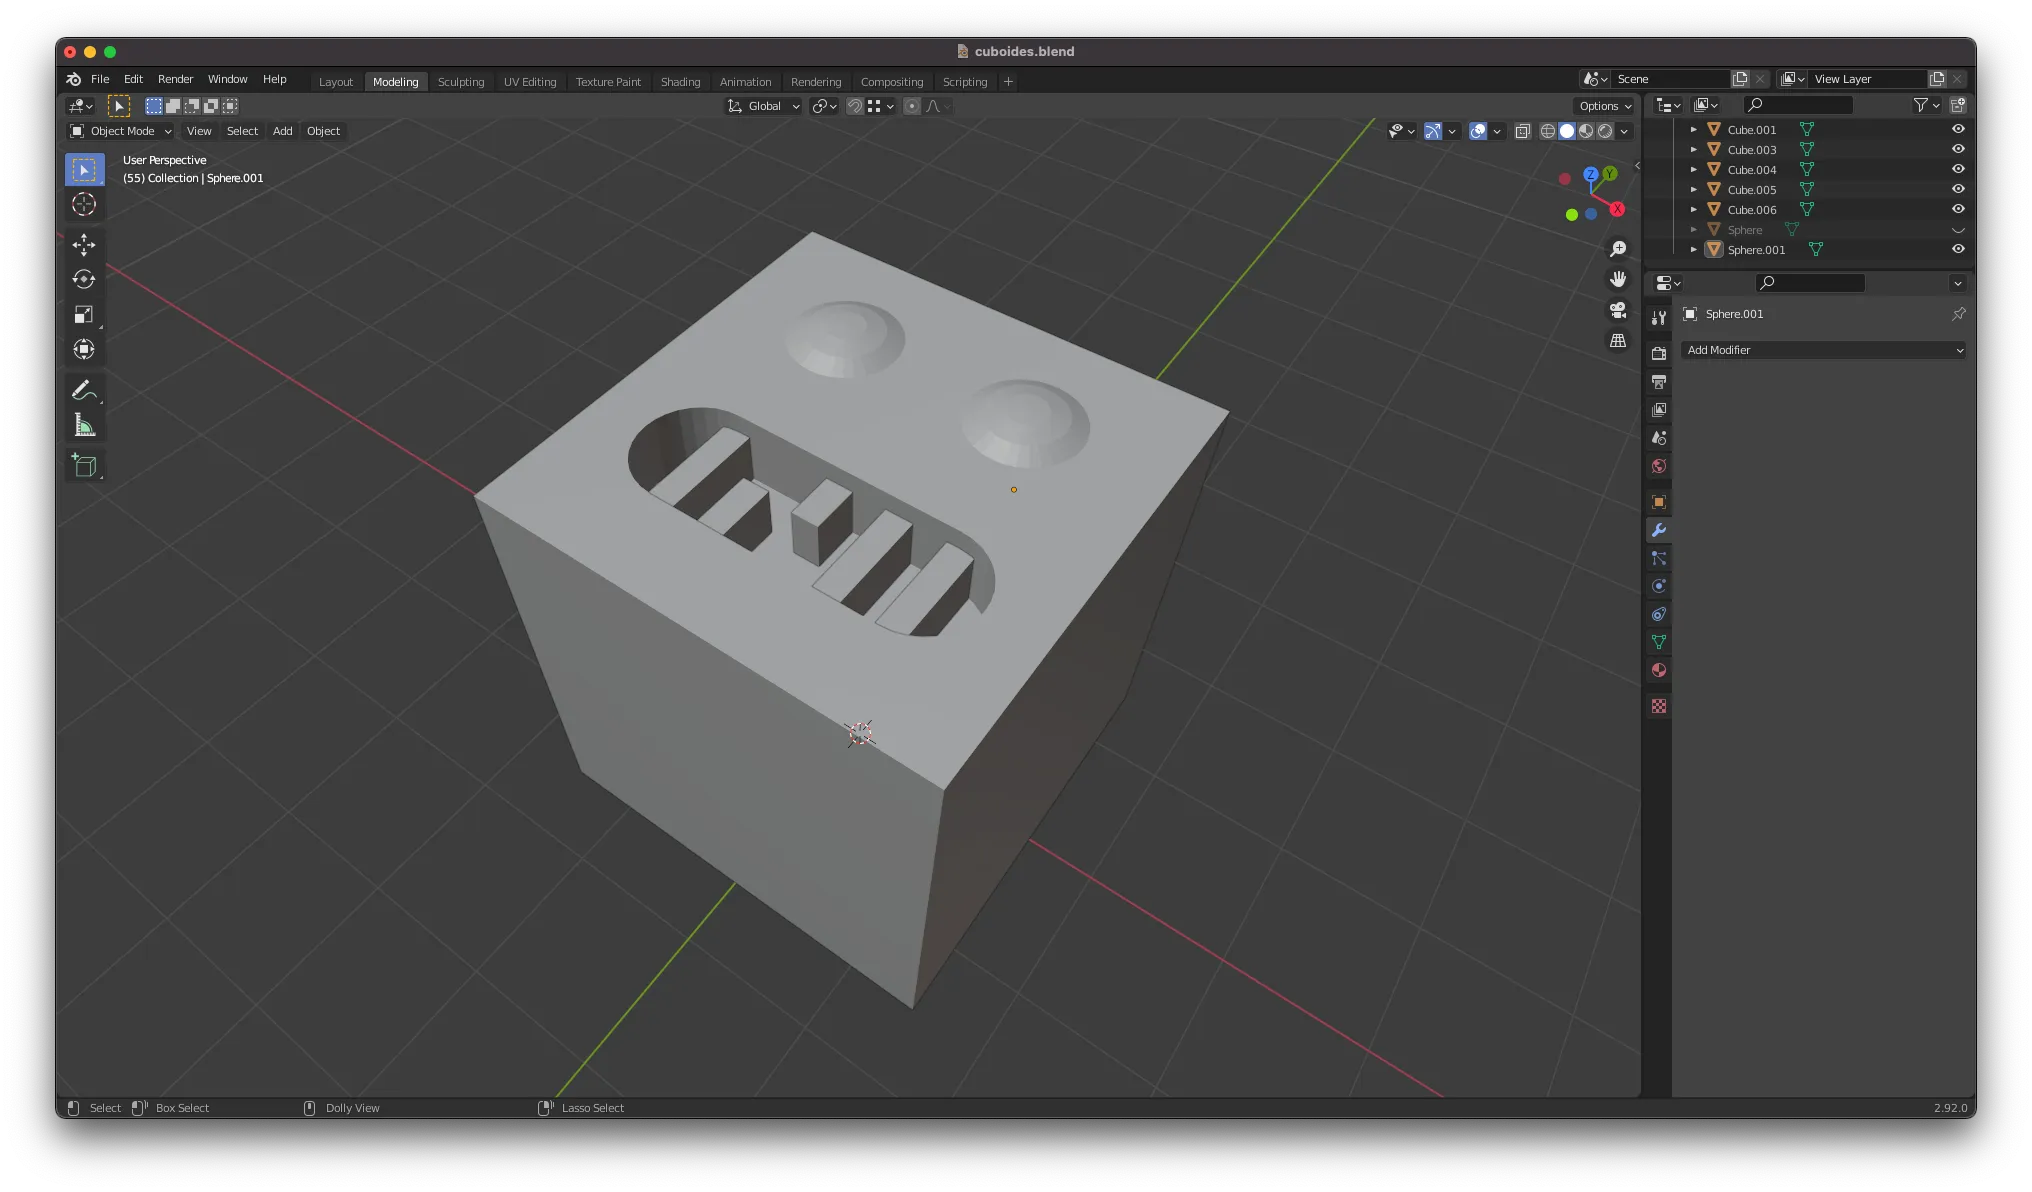Viewport: 2032px width, 1192px height.
Task: Hide Cube.003 in the viewport
Action: pos(1958,149)
